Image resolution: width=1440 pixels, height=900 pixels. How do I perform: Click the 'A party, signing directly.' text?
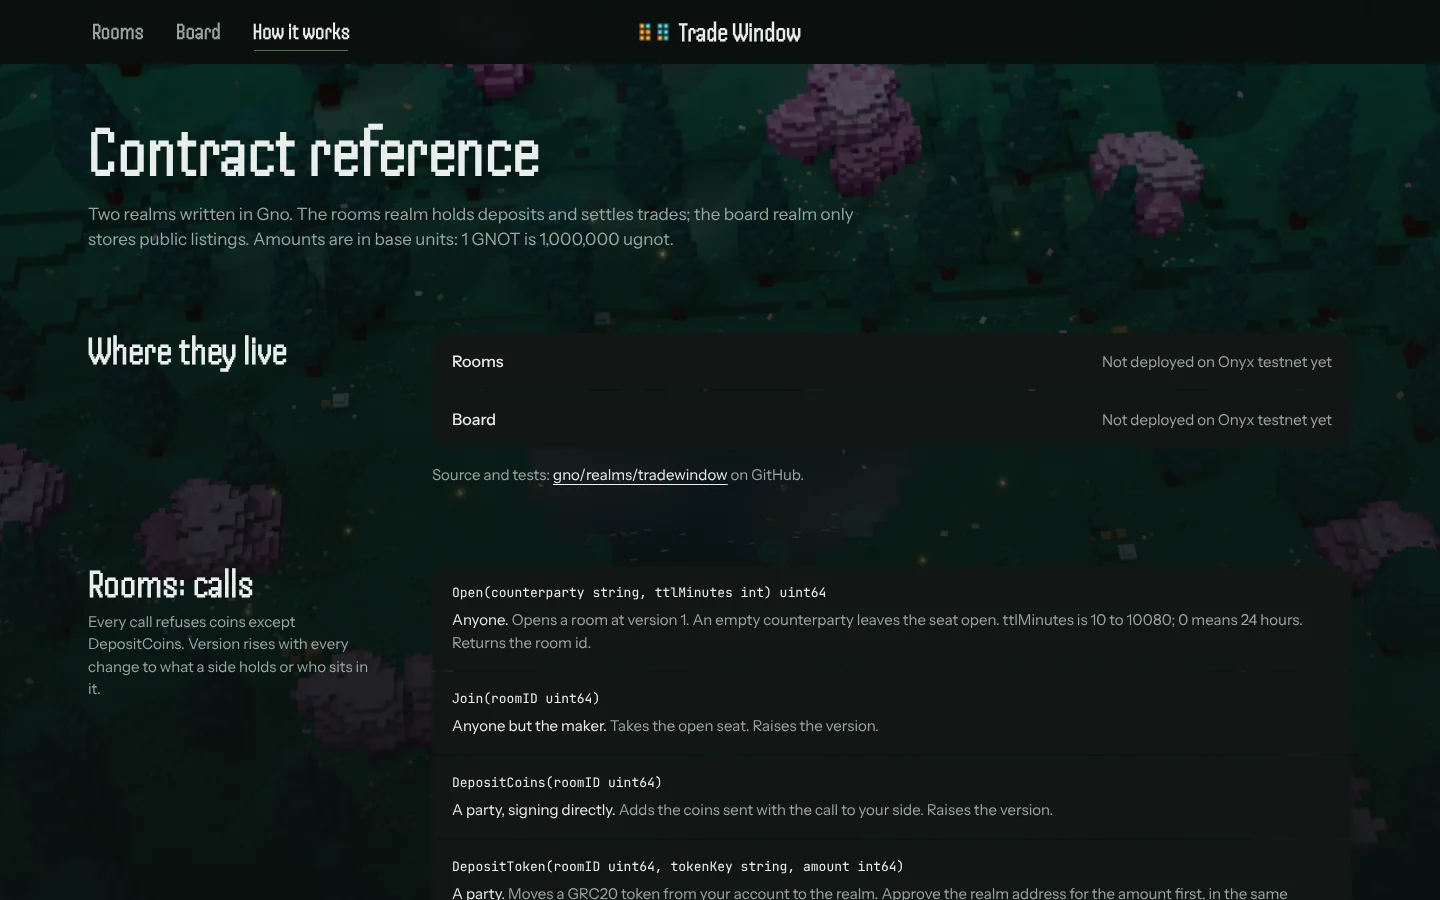(x=533, y=810)
